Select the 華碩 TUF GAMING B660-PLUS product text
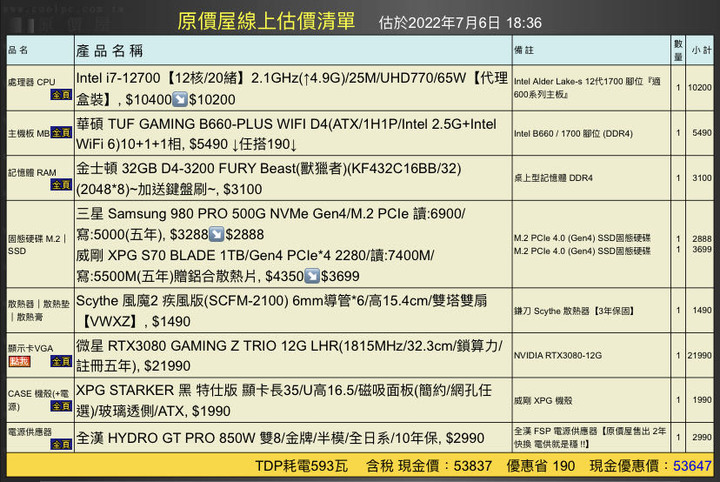 (286, 134)
